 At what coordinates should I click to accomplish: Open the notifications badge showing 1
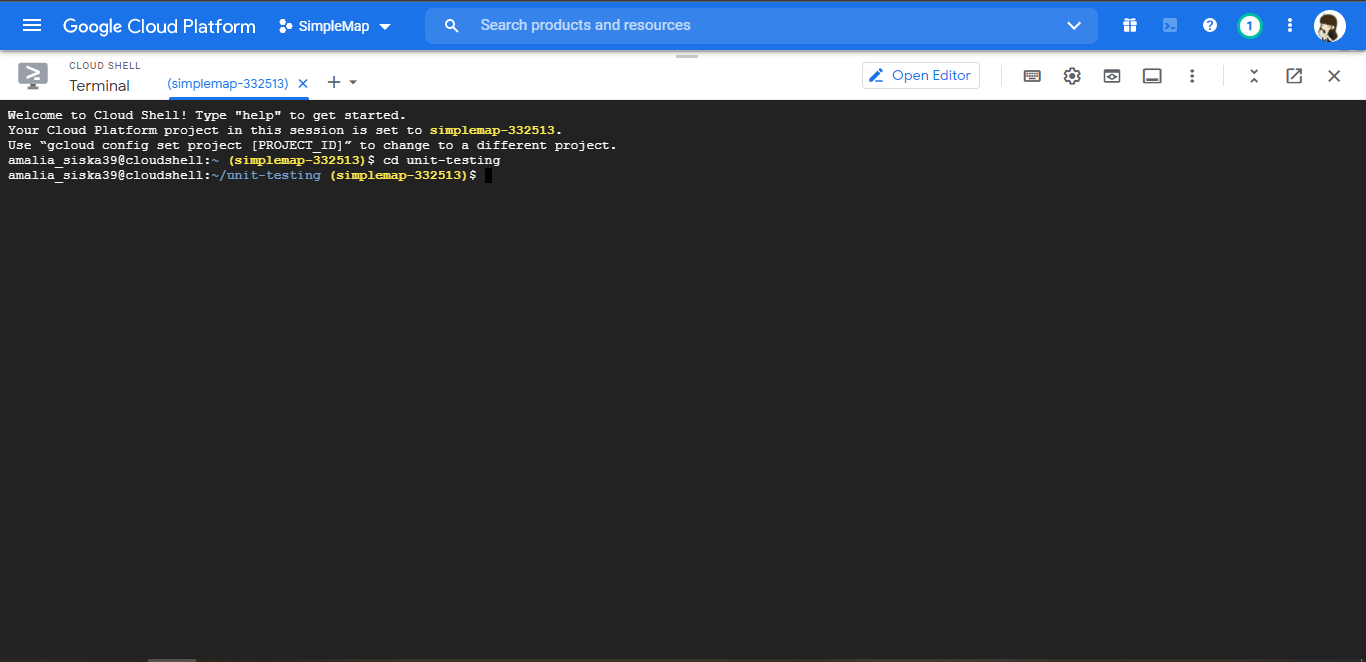(1249, 25)
